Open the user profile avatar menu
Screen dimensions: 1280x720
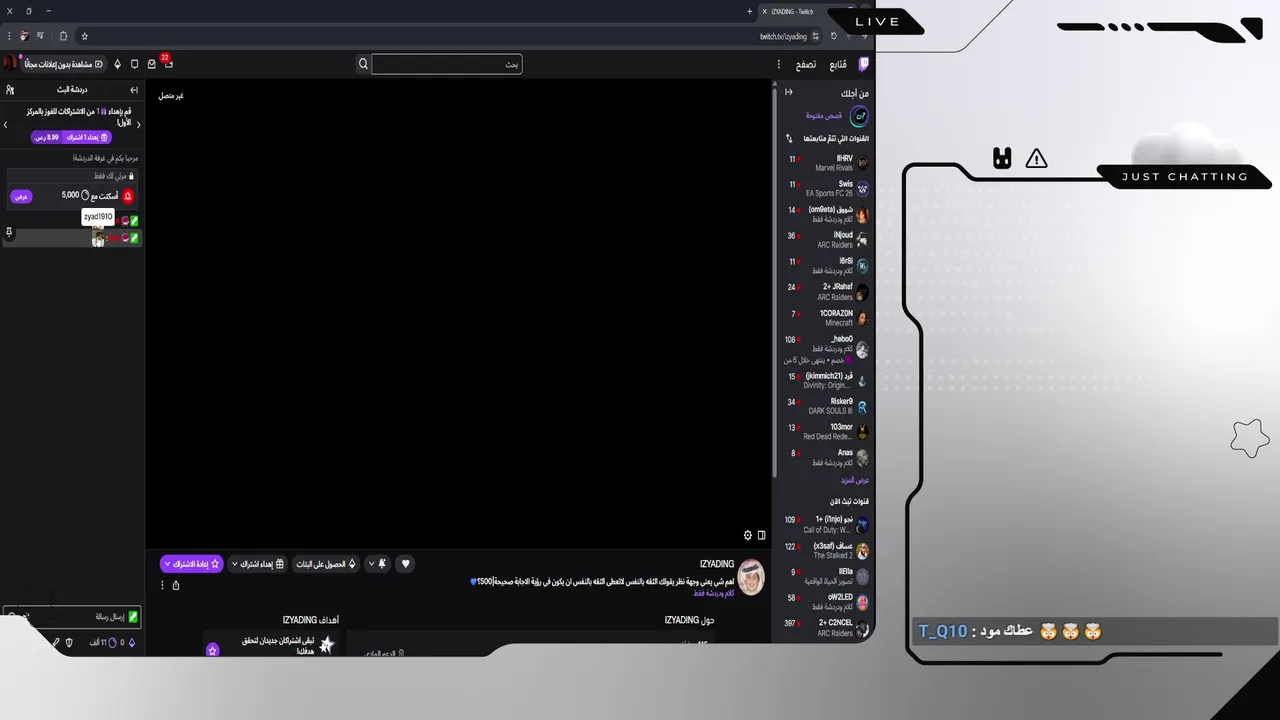point(10,63)
